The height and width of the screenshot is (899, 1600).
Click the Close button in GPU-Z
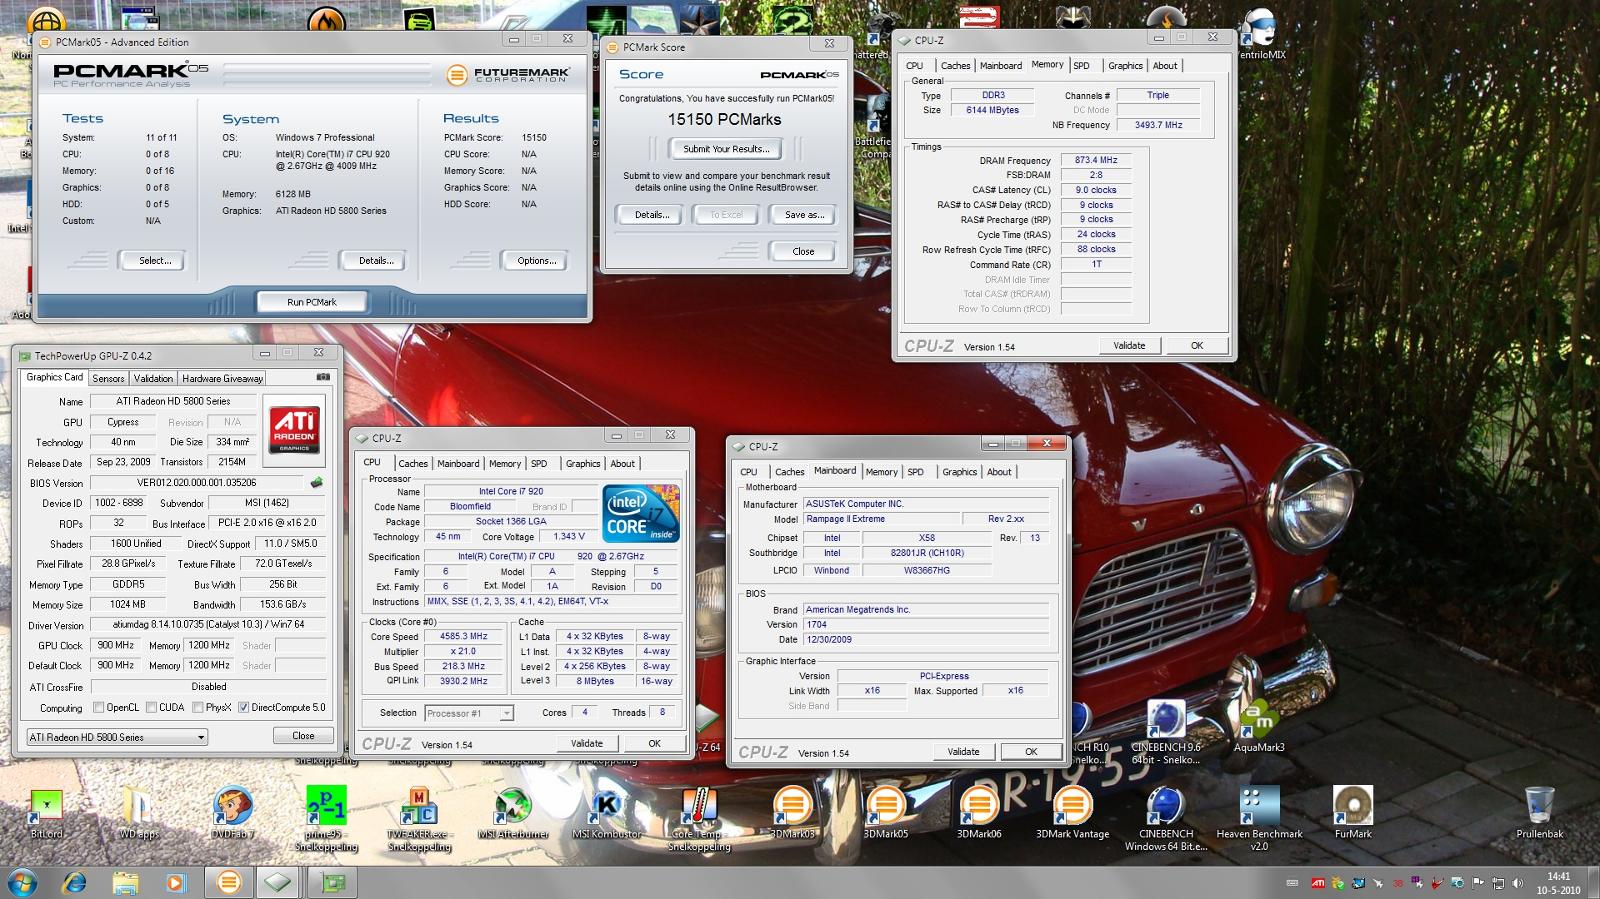303,736
